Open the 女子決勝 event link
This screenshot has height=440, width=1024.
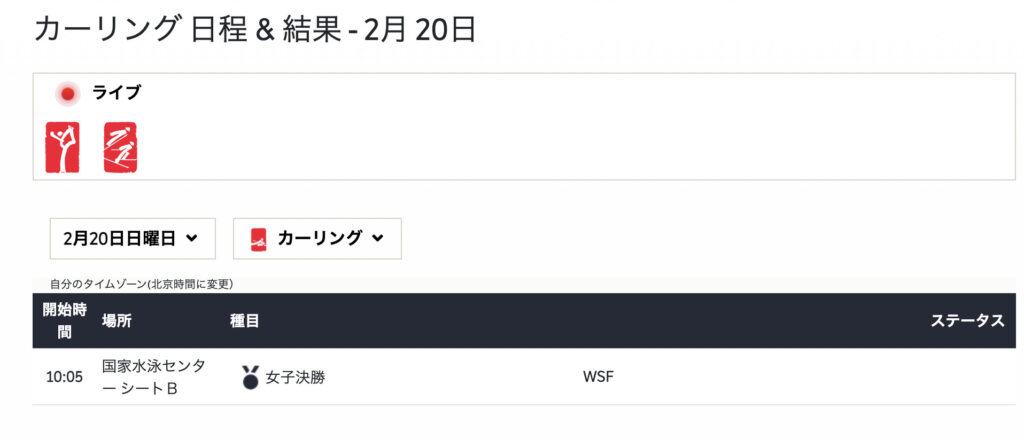coord(295,377)
